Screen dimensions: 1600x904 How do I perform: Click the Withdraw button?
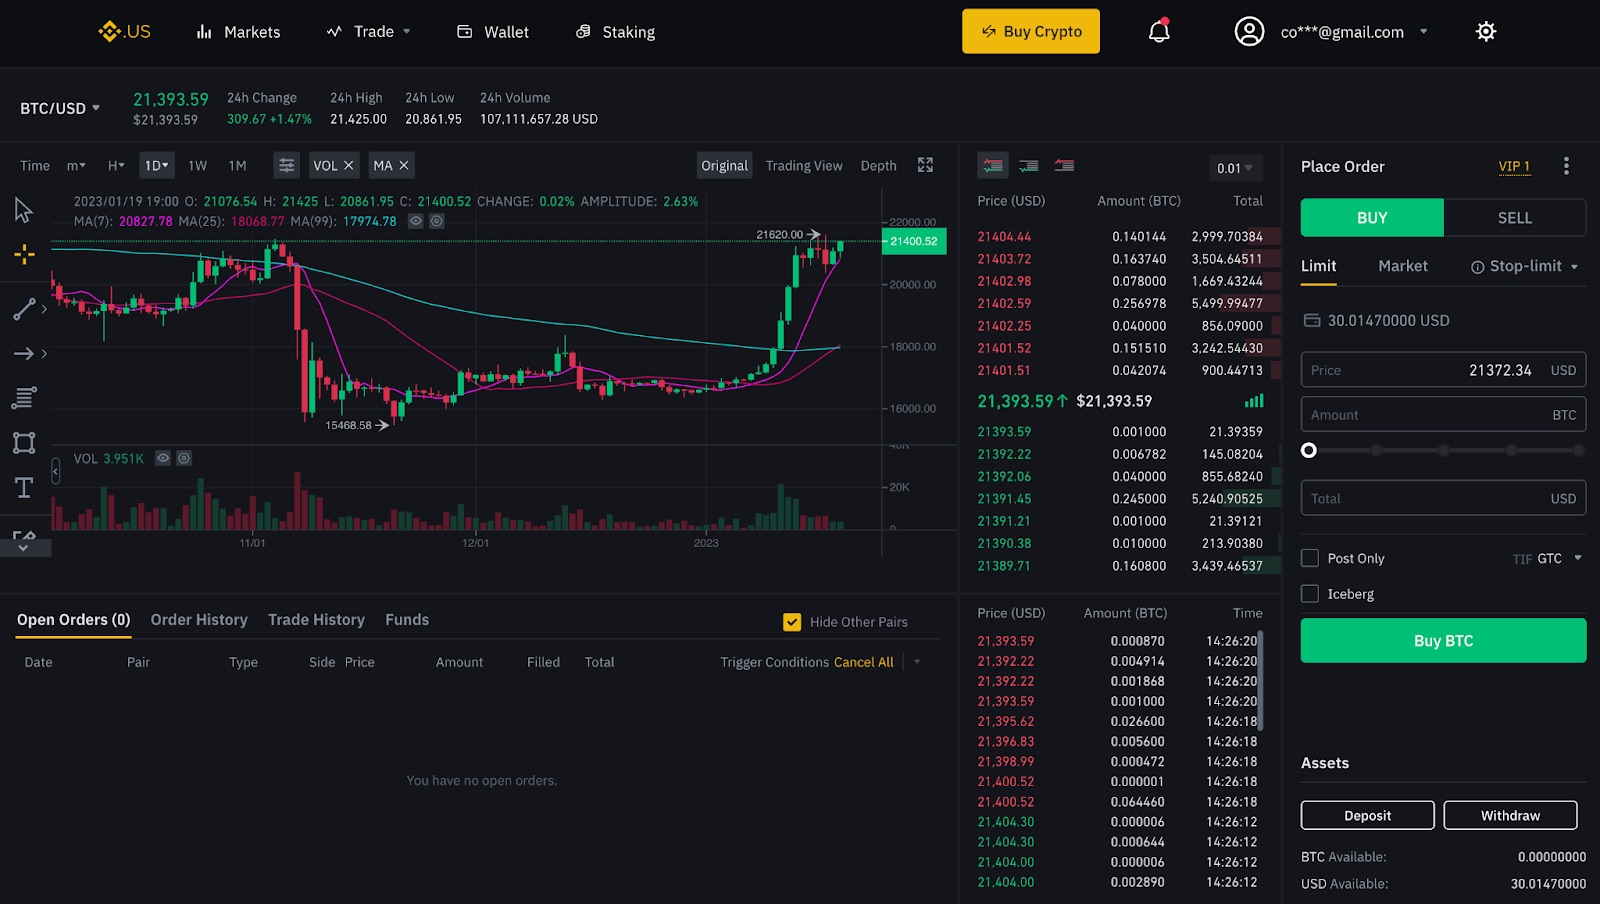point(1510,816)
